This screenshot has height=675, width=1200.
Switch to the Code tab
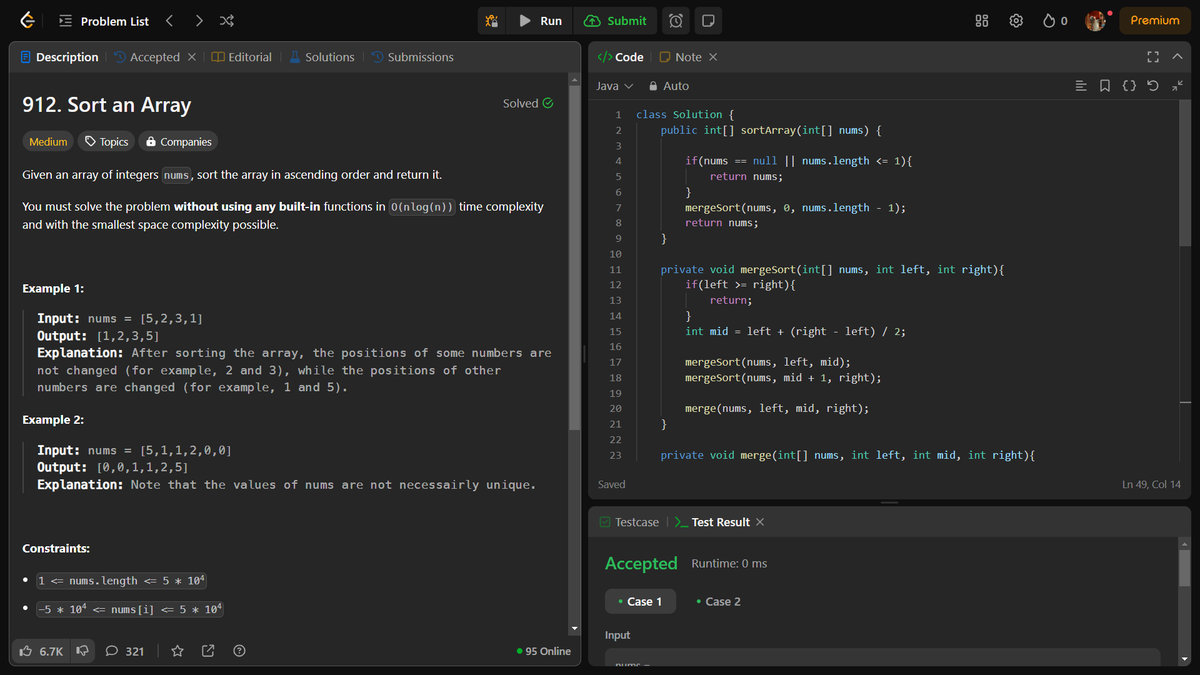(x=620, y=57)
